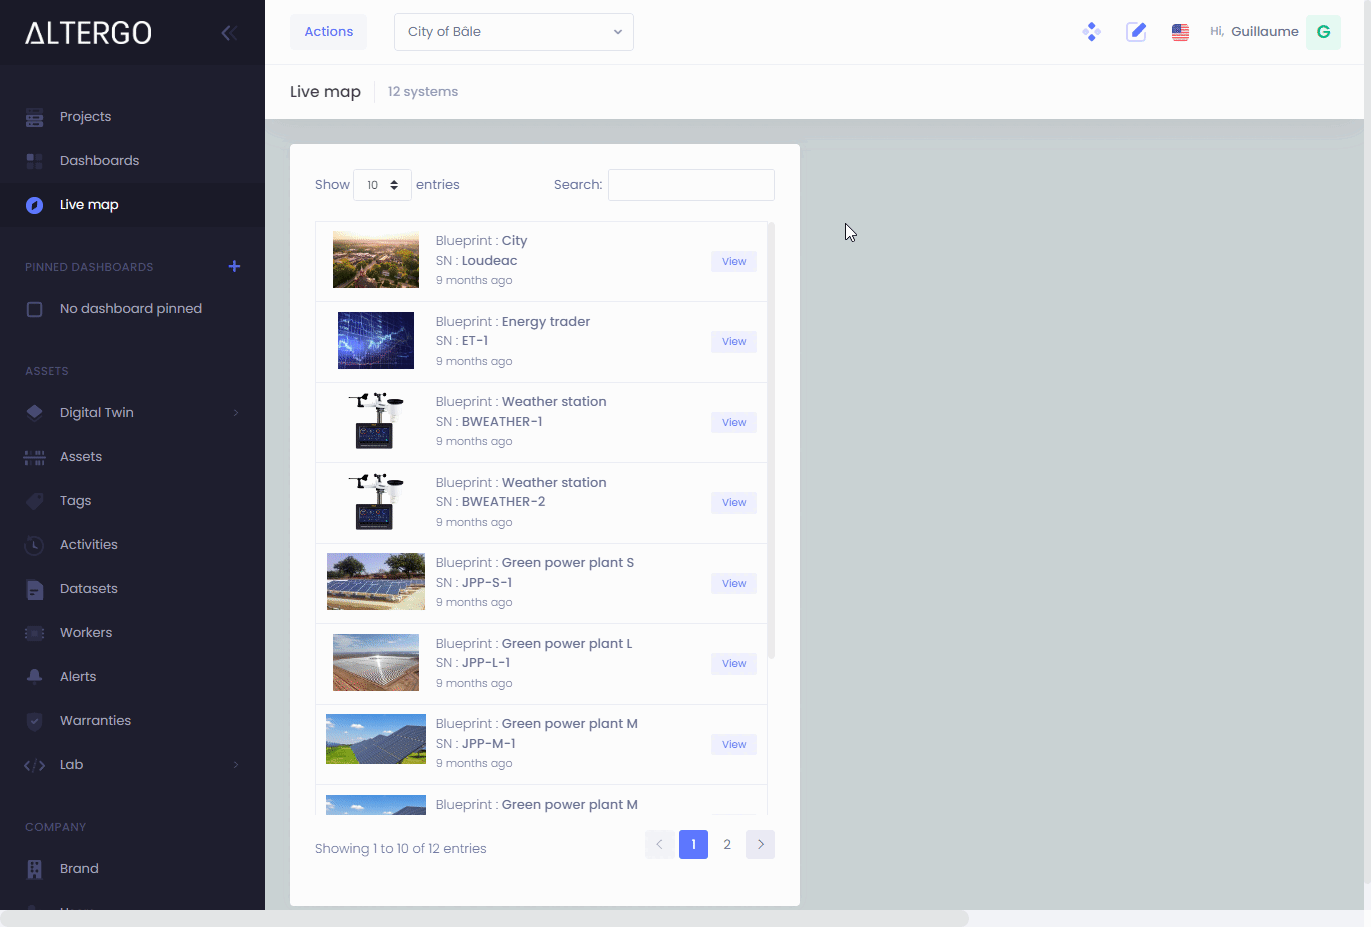
Task: Open Workers using the chip icon
Action: click(x=34, y=632)
